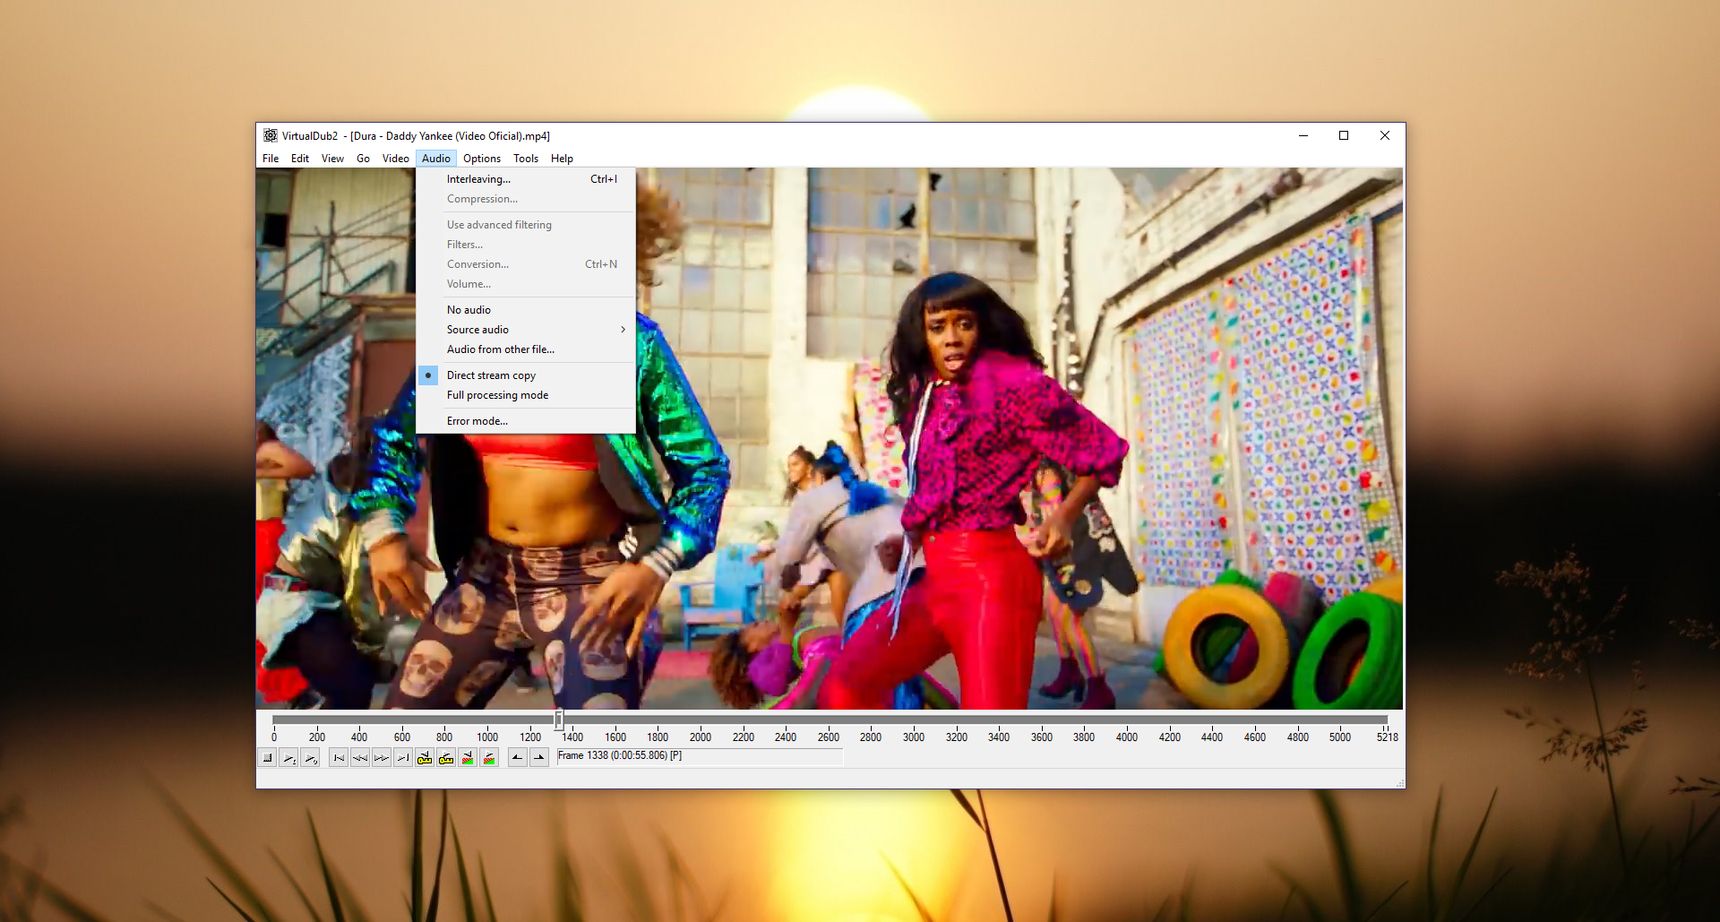Open the Options menu
The width and height of the screenshot is (1720, 922).
[482, 158]
